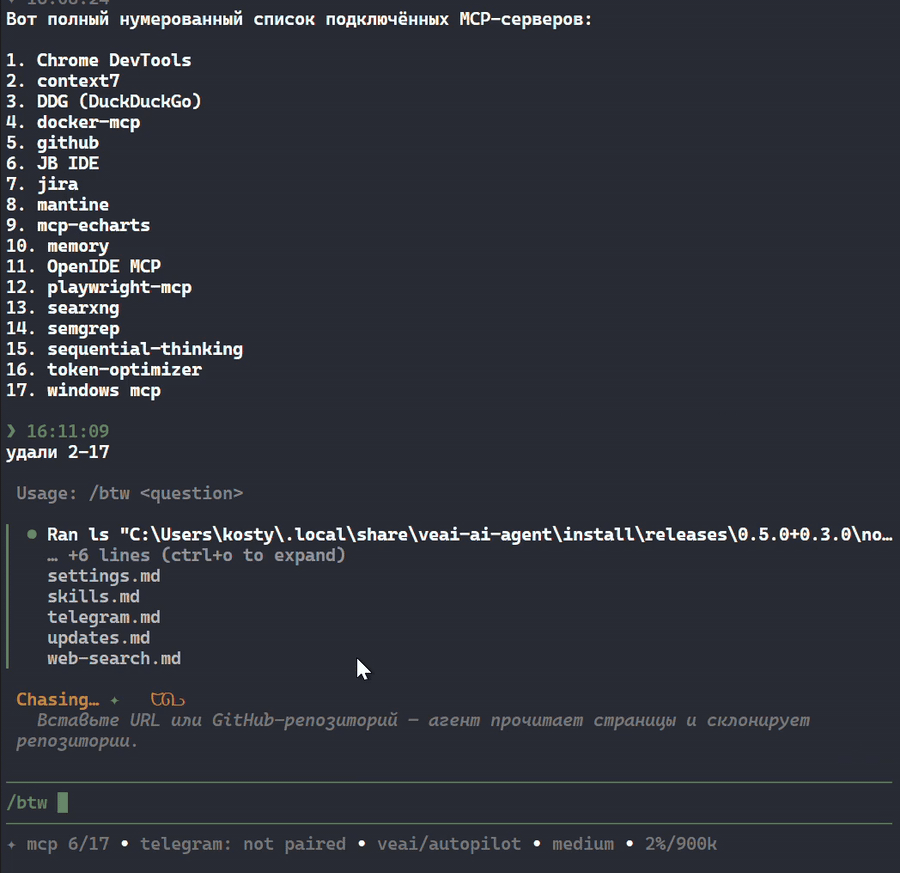
Task: Click the settings.md file name
Action: 104,576
